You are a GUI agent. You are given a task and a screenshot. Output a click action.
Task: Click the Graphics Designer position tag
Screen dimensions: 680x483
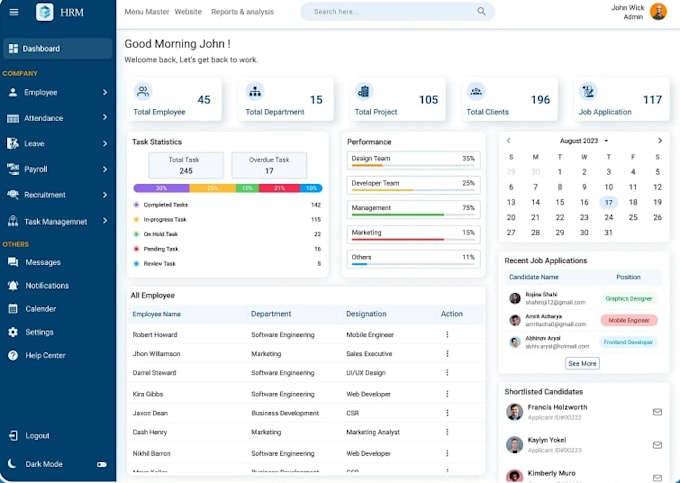coord(629,299)
